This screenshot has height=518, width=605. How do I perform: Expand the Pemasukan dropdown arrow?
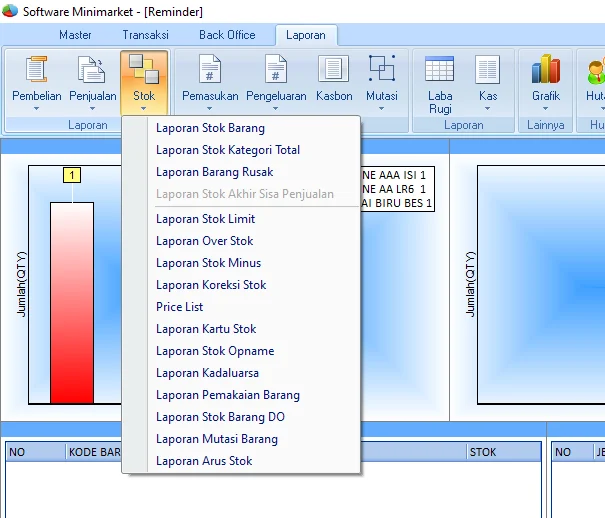coord(210,109)
